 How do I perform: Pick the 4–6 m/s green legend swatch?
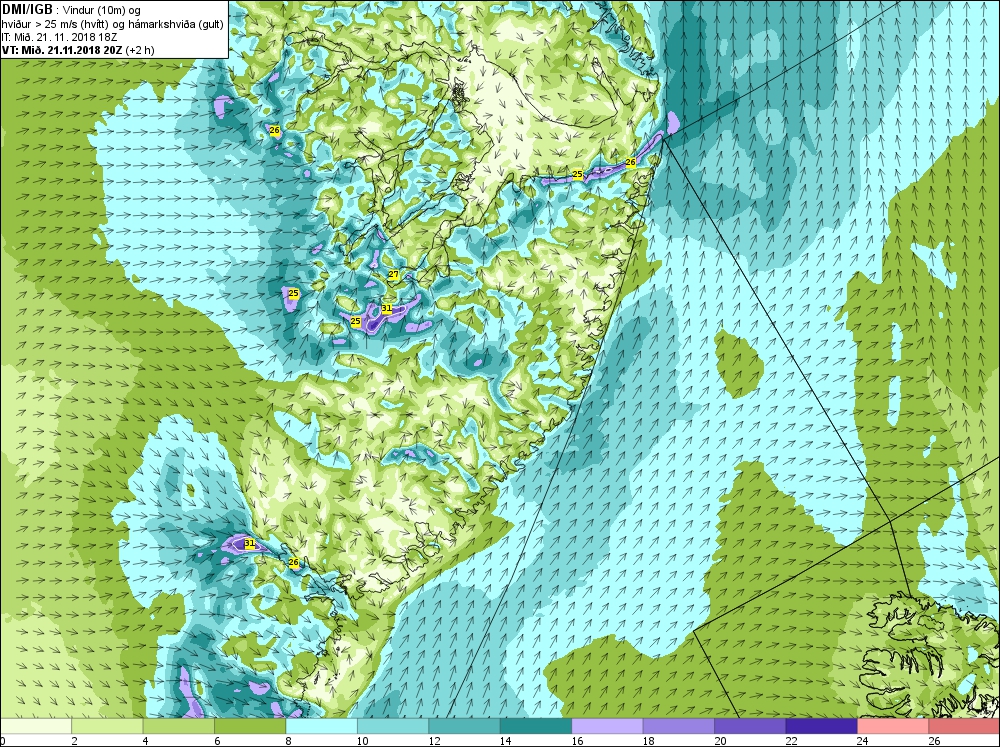point(179,726)
